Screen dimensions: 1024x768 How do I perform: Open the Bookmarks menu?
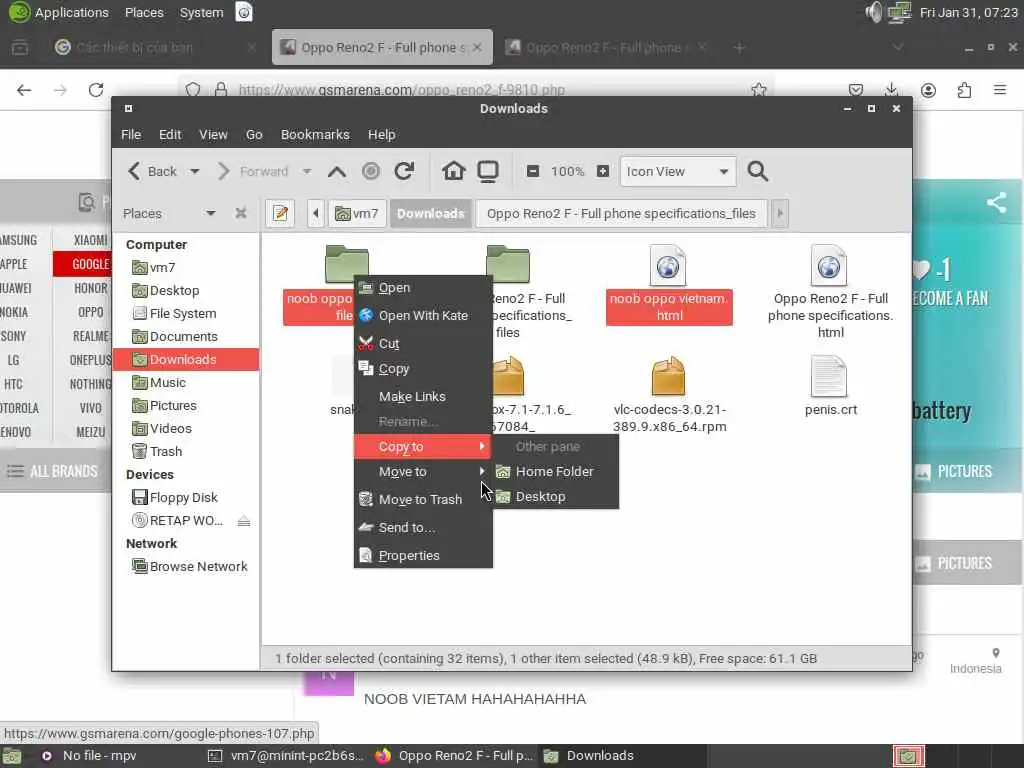click(x=315, y=135)
